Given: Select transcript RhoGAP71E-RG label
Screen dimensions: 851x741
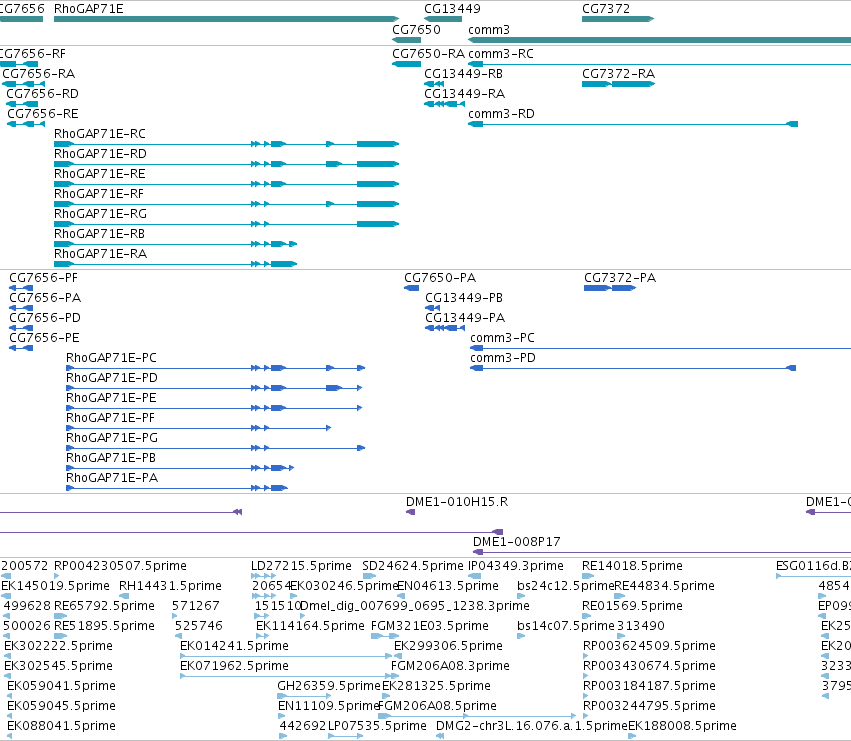Looking at the screenshot, I should pyautogui.click(x=100, y=214).
